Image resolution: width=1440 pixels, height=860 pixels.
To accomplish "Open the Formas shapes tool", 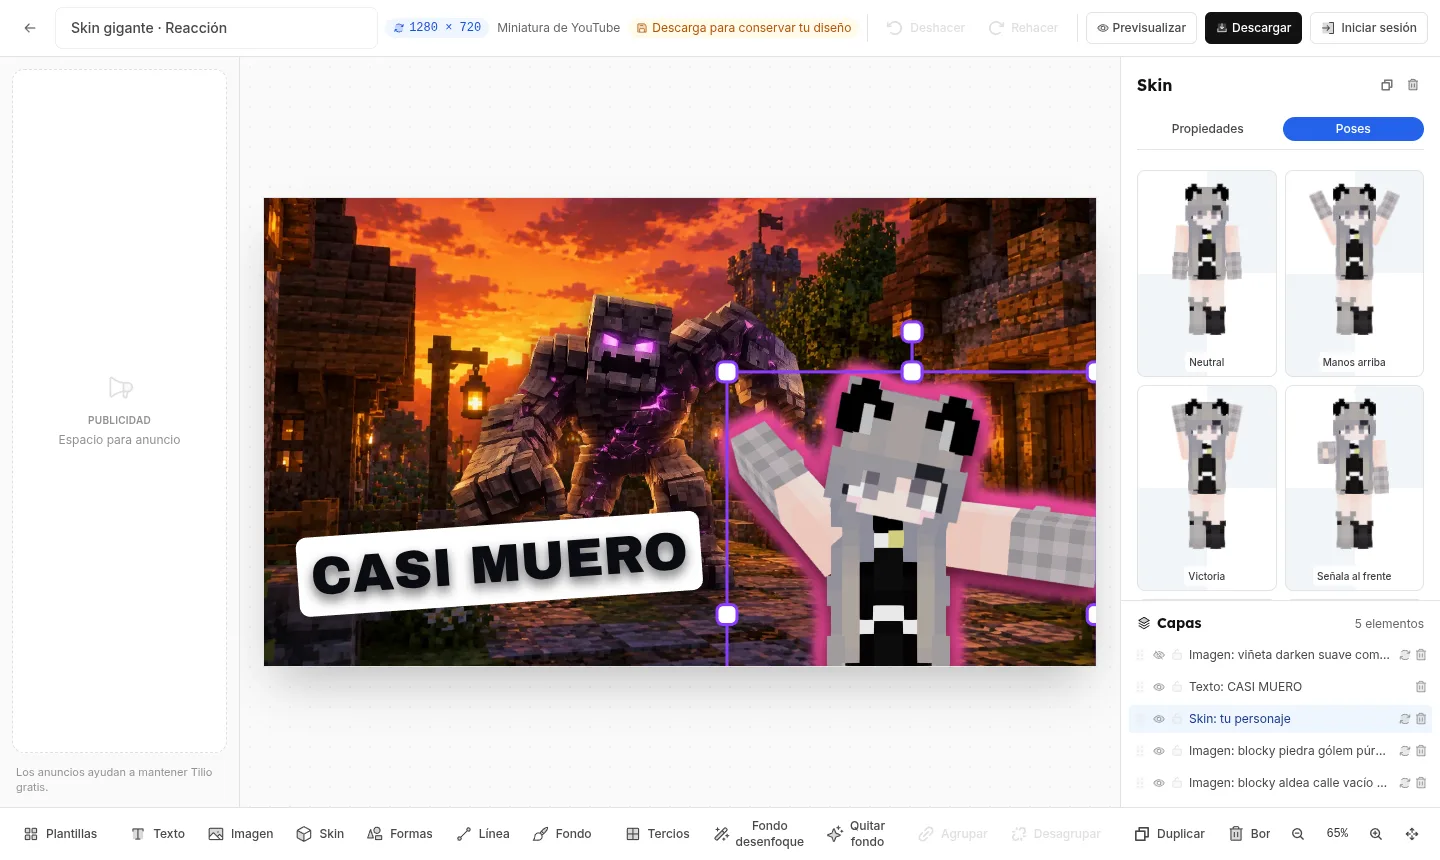I will click(x=400, y=834).
